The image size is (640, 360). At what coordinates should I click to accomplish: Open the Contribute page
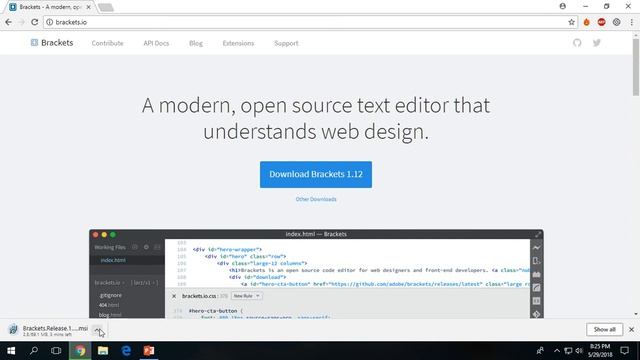(107, 43)
